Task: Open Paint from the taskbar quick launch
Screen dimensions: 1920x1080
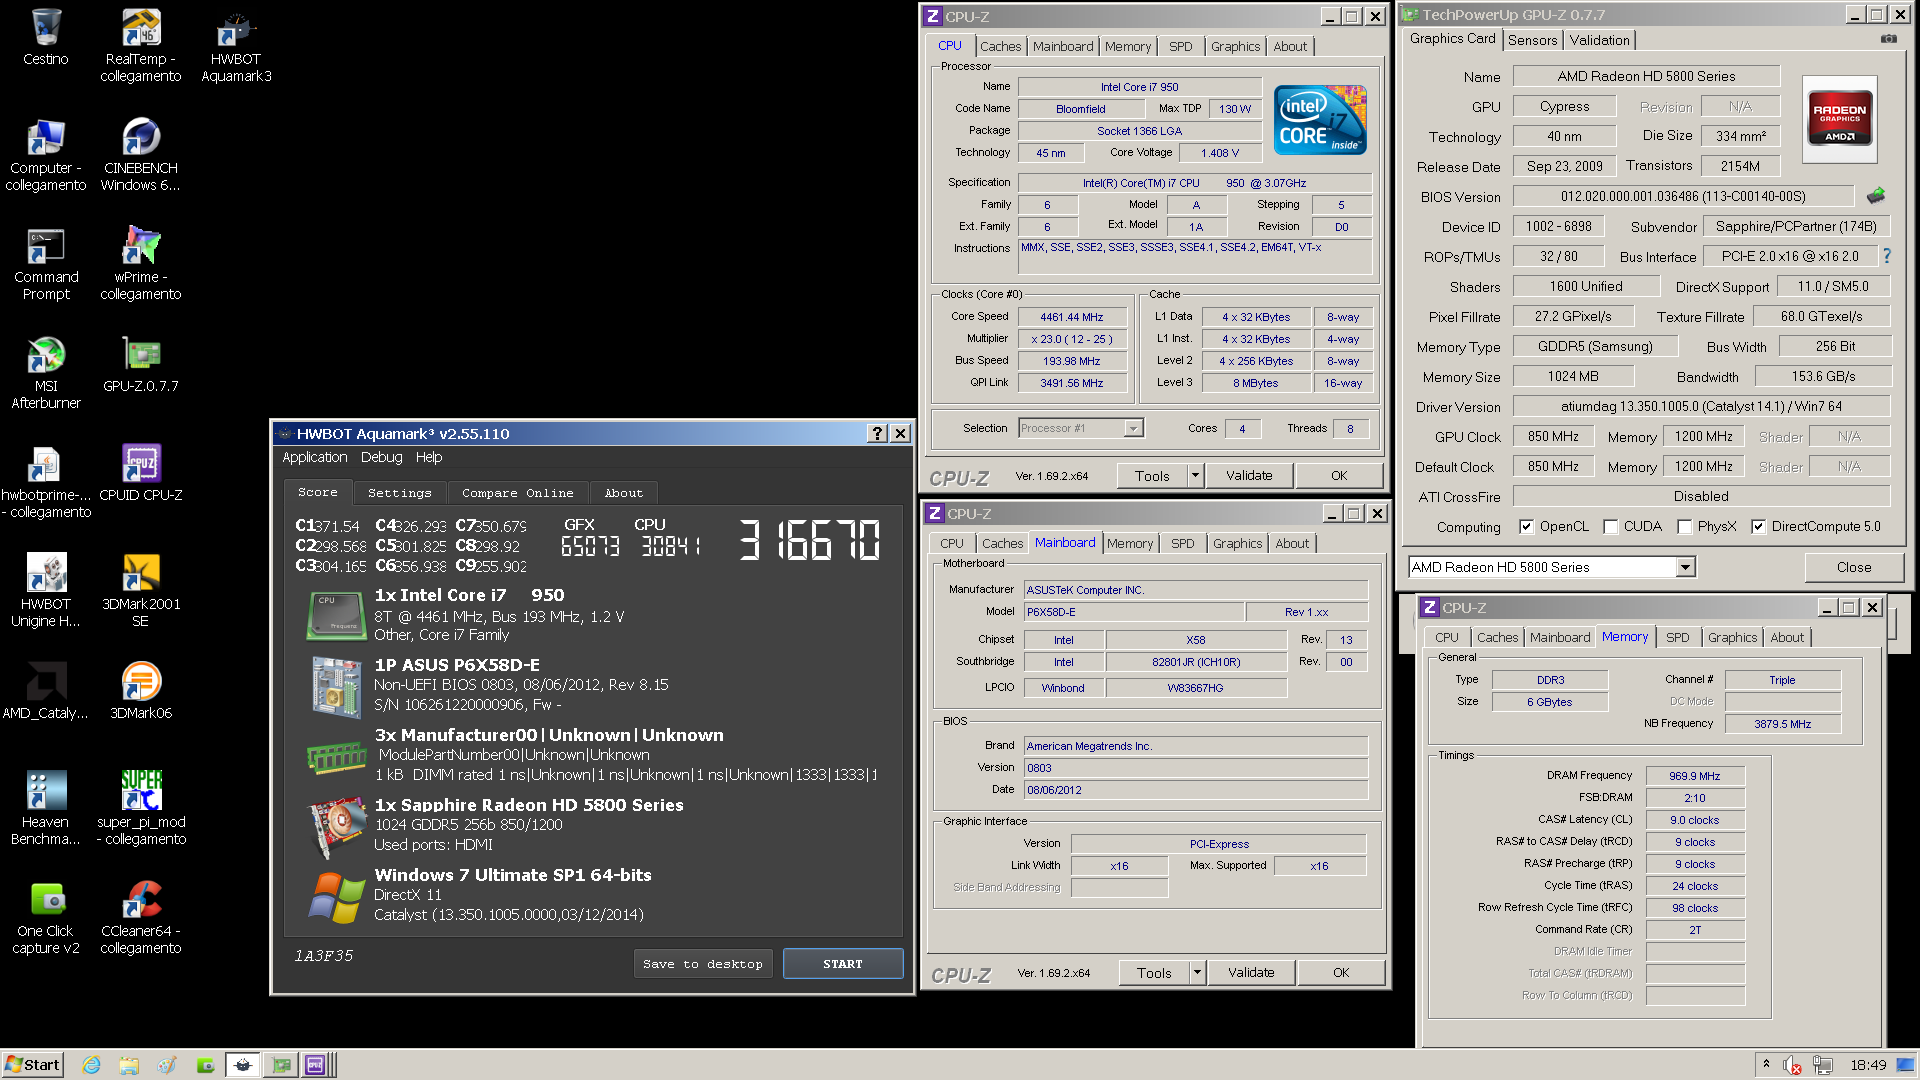Action: tap(167, 1065)
